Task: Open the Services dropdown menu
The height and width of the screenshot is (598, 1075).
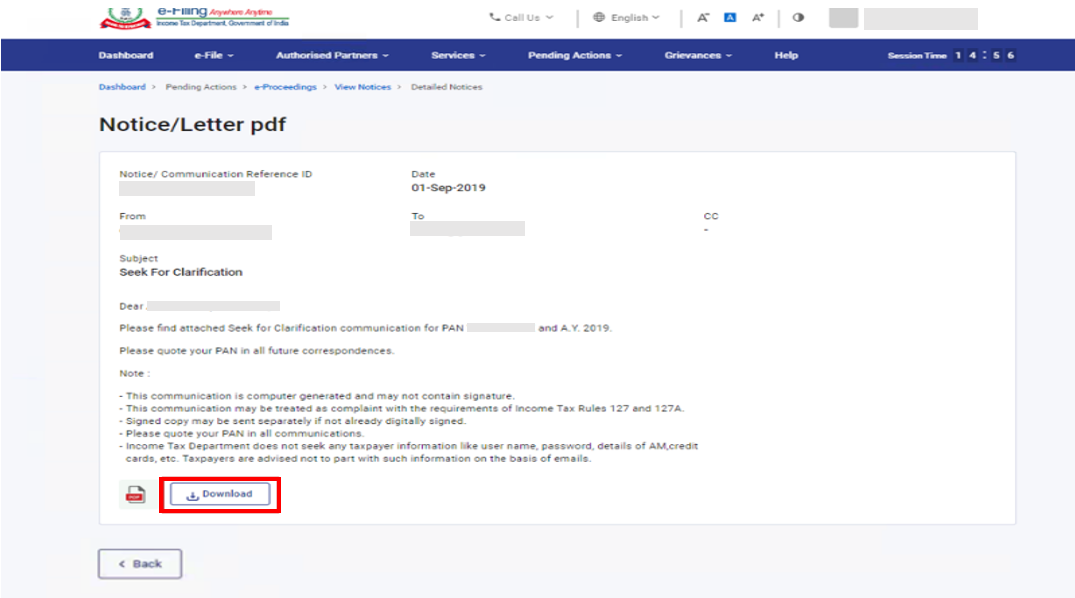Action: pyautogui.click(x=458, y=56)
